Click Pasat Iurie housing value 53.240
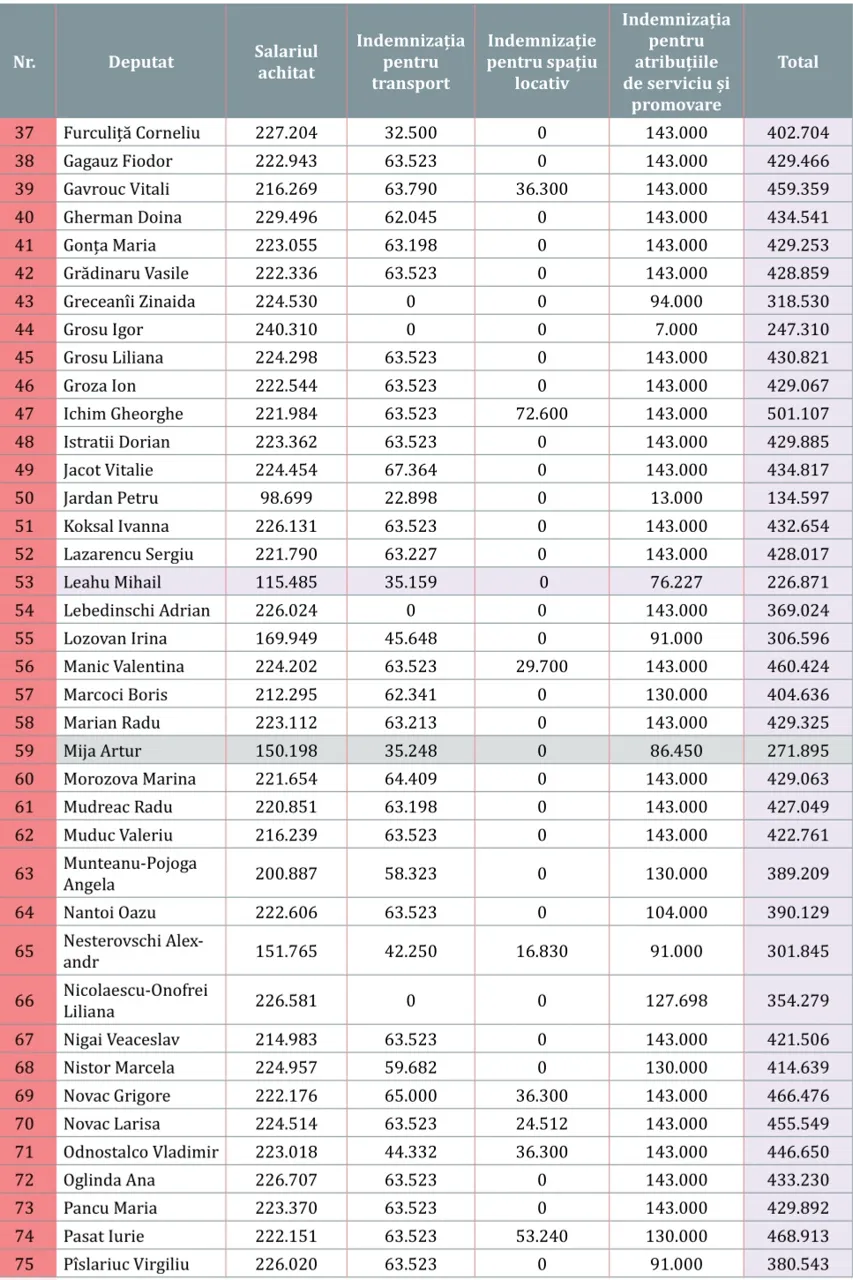The width and height of the screenshot is (853, 1280). point(541,1236)
